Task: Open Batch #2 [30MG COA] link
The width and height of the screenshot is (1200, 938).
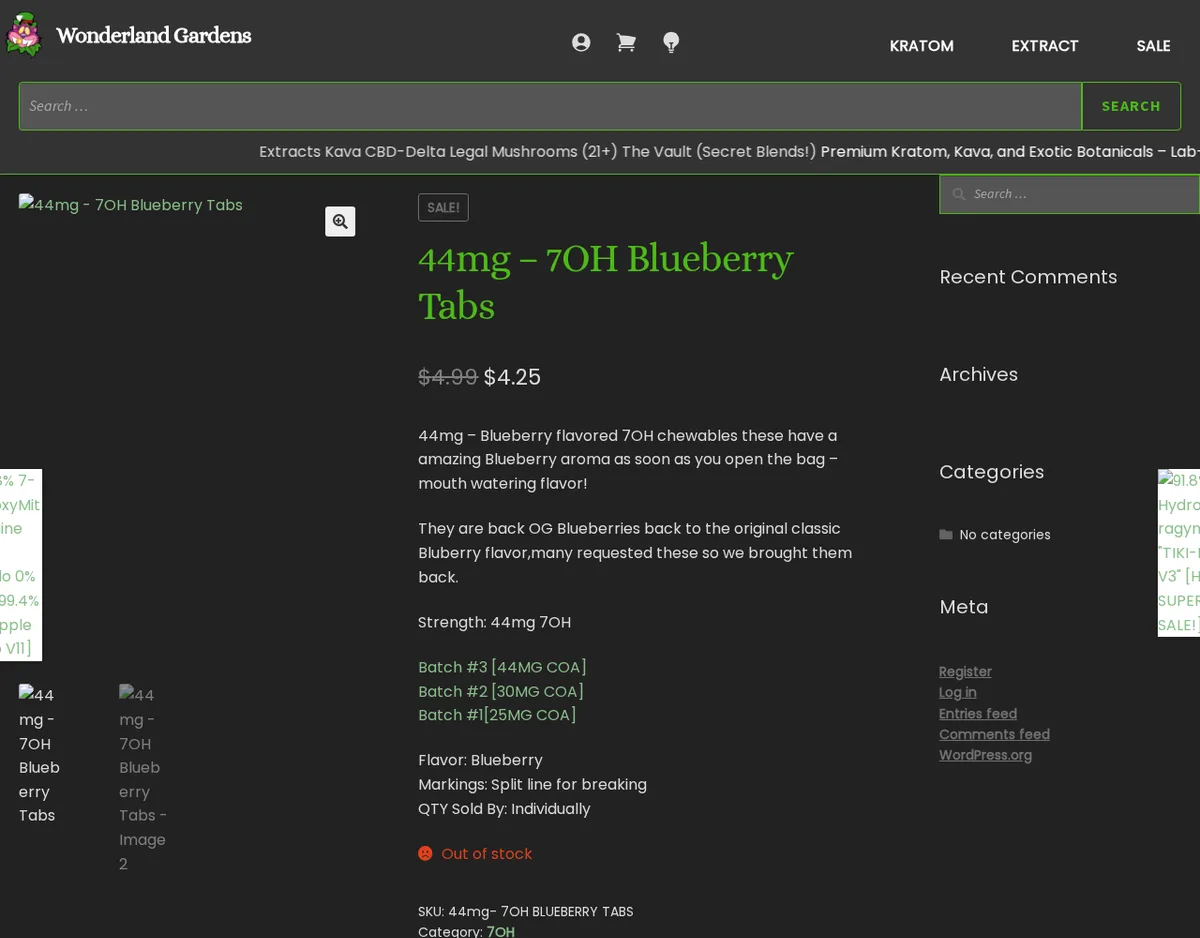Action: click(501, 691)
